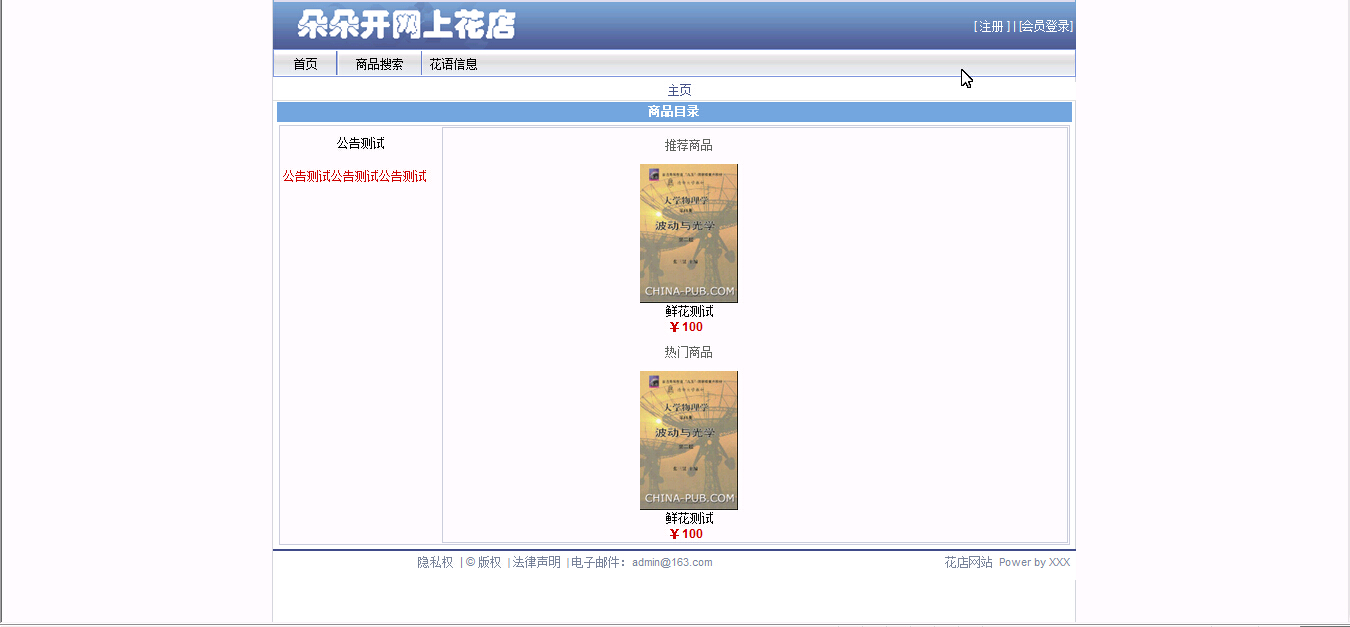Click ￥100 price under 热门商品
This screenshot has height=627, width=1350.
point(686,534)
